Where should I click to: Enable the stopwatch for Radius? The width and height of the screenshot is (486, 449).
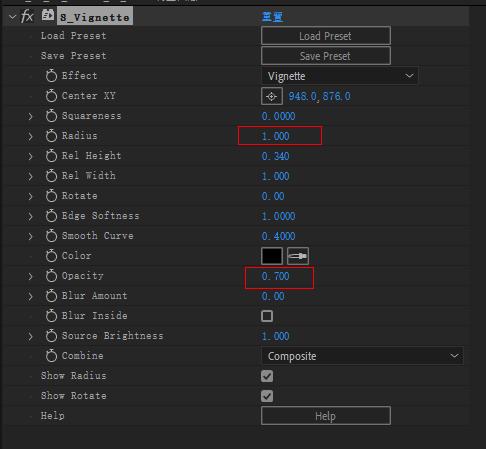click(51, 136)
